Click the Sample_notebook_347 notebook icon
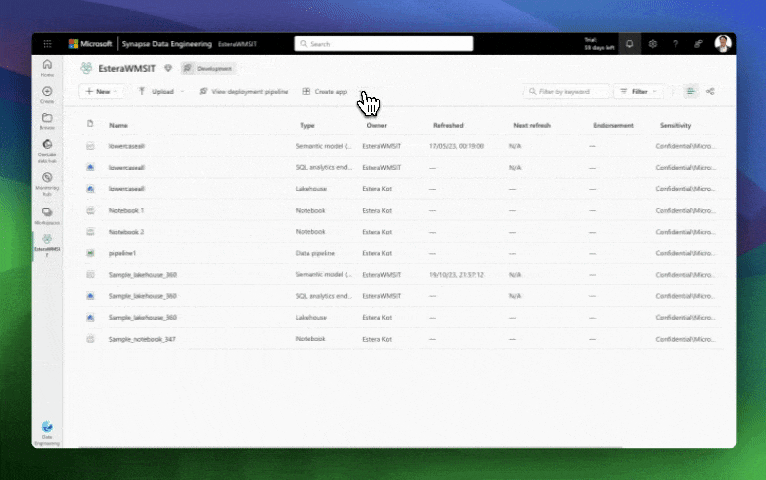 90,339
